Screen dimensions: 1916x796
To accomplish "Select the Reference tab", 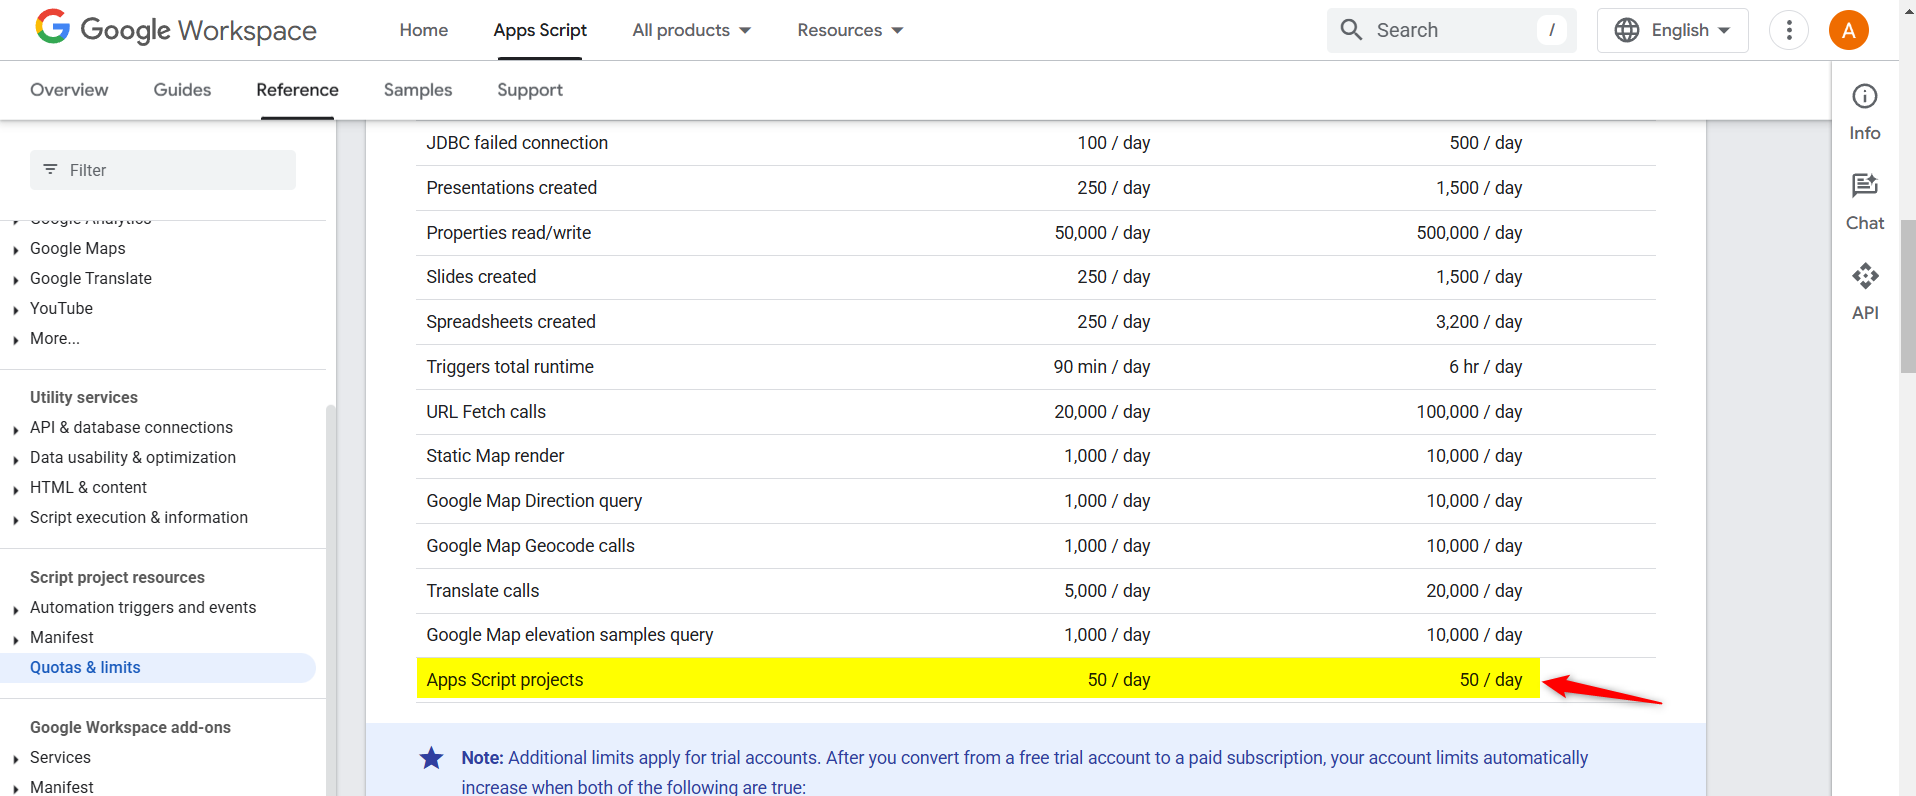I will (x=297, y=90).
